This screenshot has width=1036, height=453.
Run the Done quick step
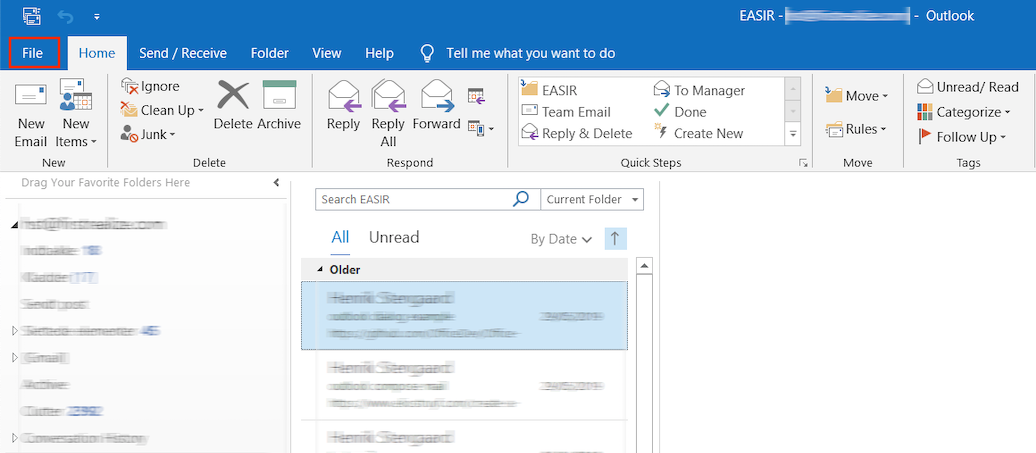click(681, 112)
